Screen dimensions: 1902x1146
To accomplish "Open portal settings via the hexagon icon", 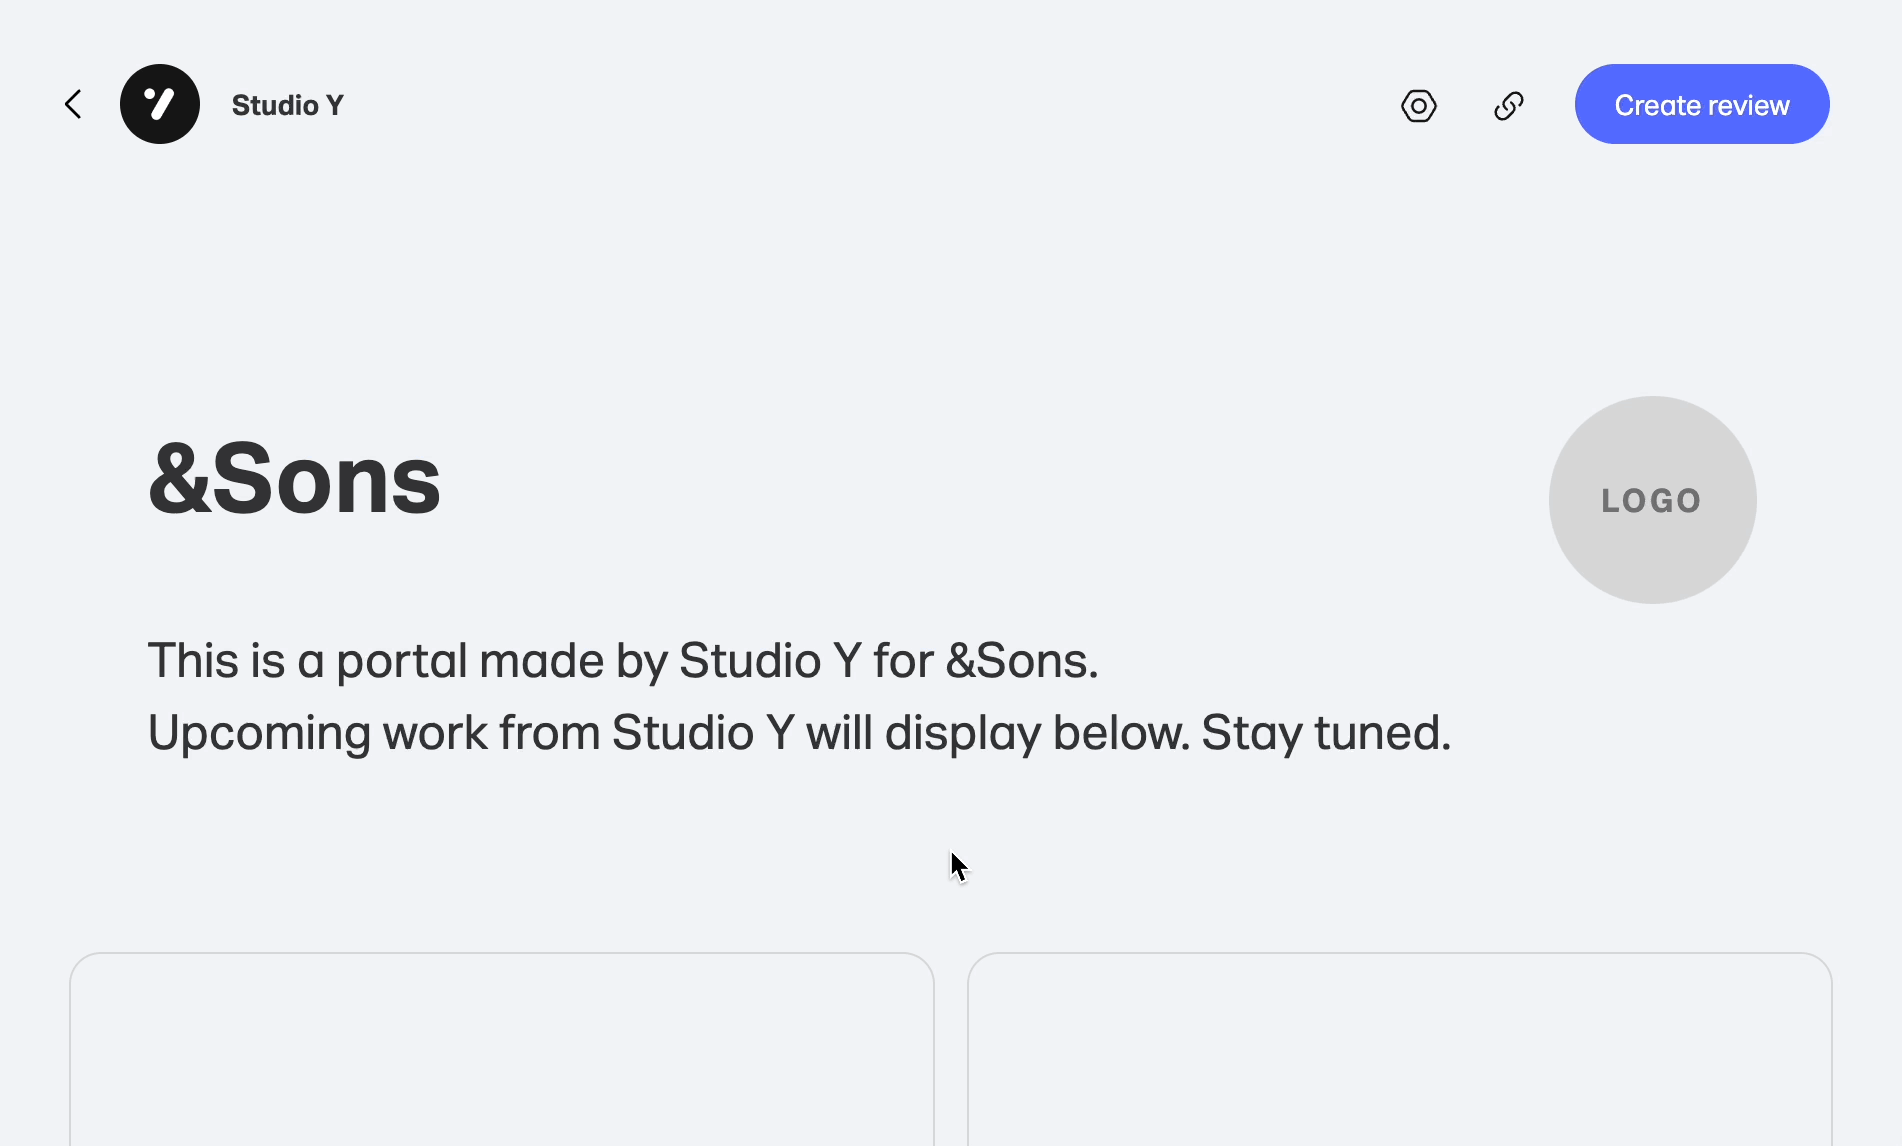I will tap(1418, 105).
